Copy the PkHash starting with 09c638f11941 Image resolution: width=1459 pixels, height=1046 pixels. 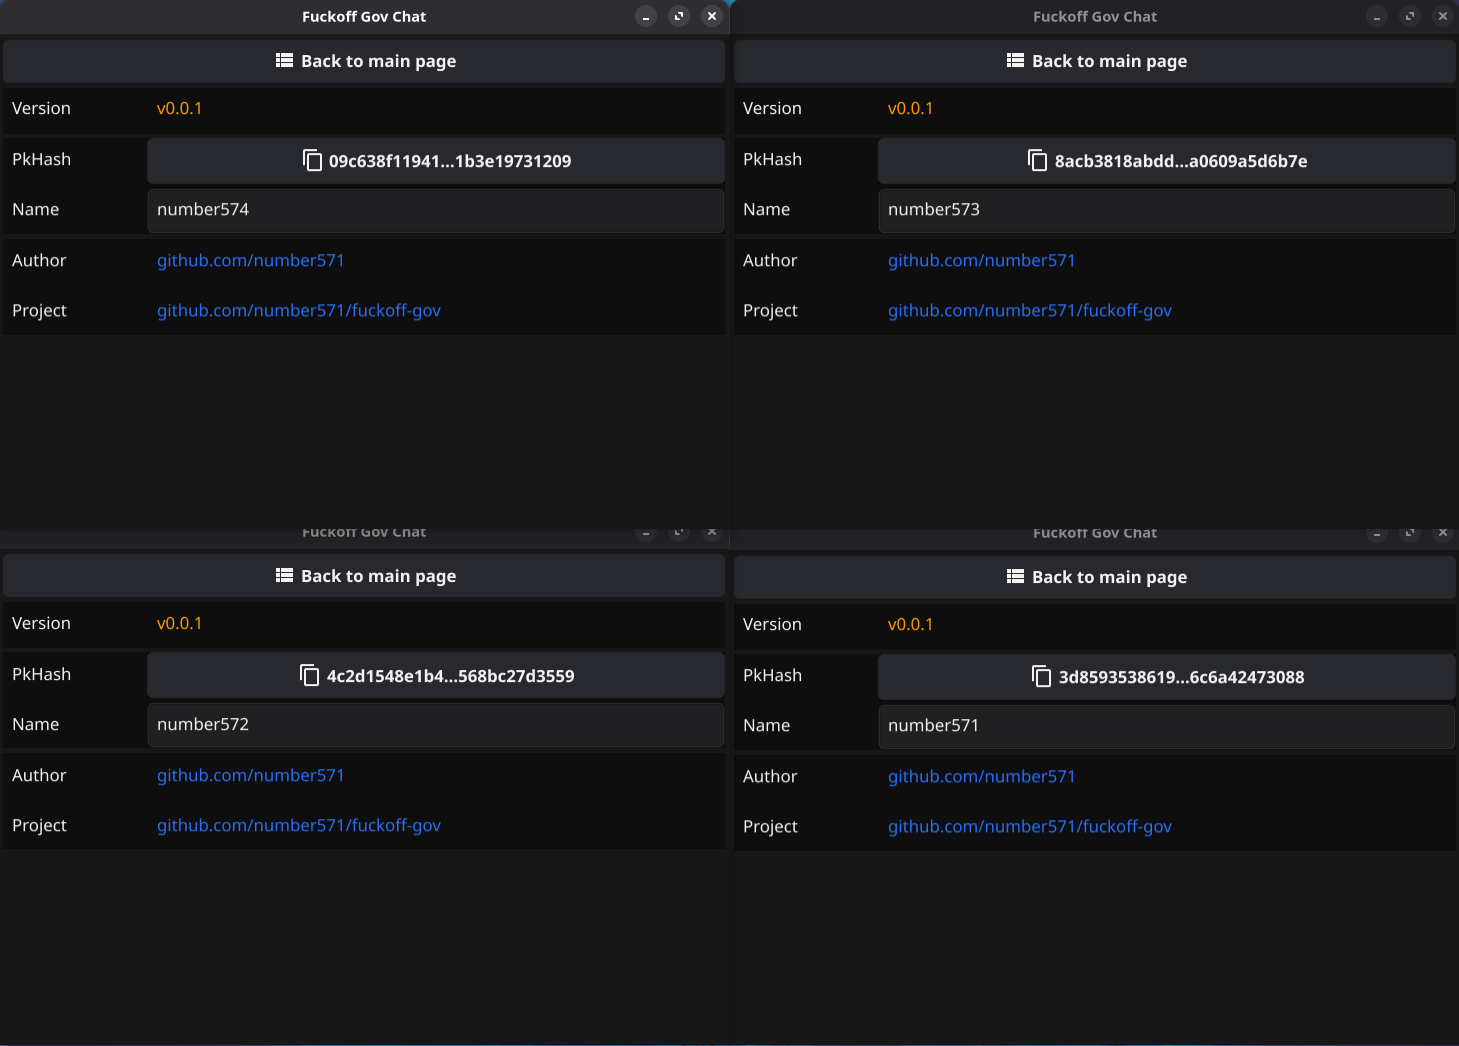coord(436,161)
